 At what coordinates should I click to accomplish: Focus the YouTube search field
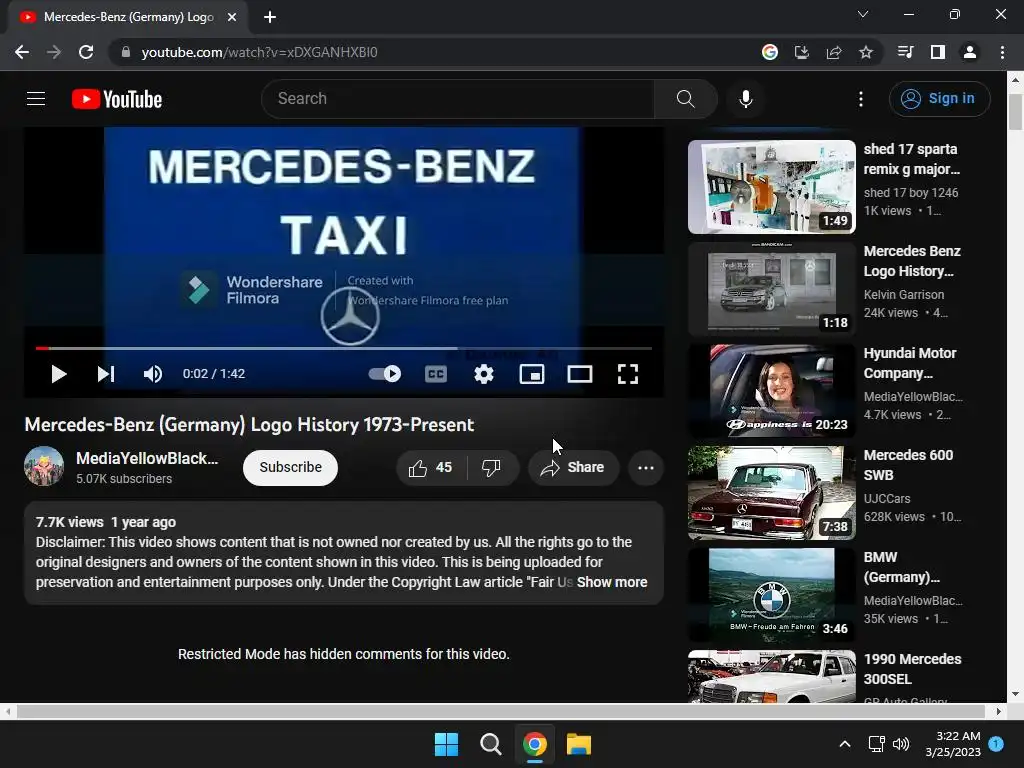tap(457, 99)
